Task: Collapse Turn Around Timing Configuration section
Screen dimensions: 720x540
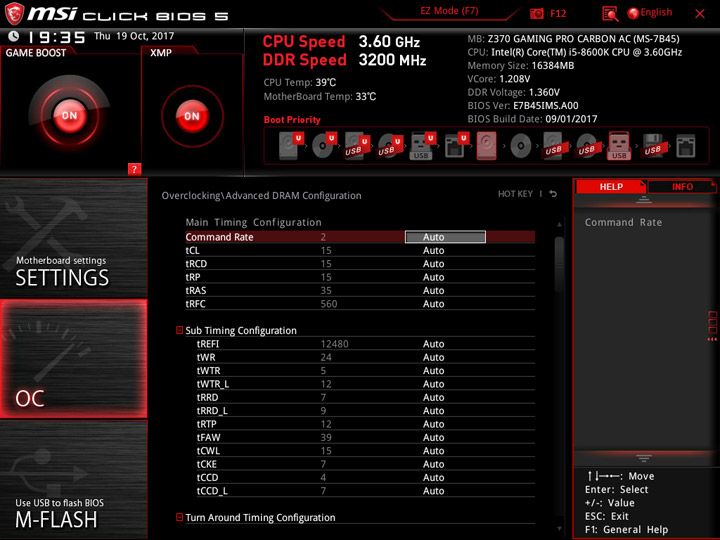Action: pyautogui.click(x=180, y=518)
